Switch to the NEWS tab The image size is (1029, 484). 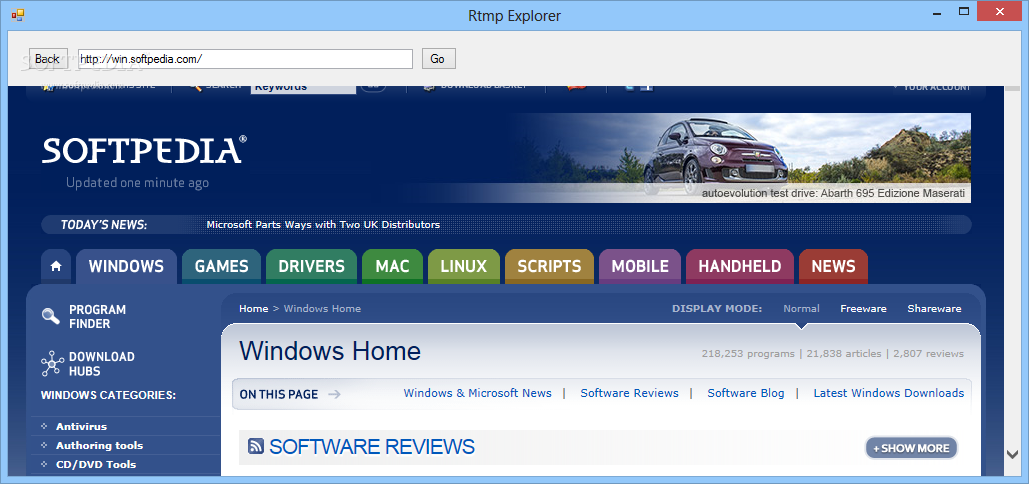point(833,266)
